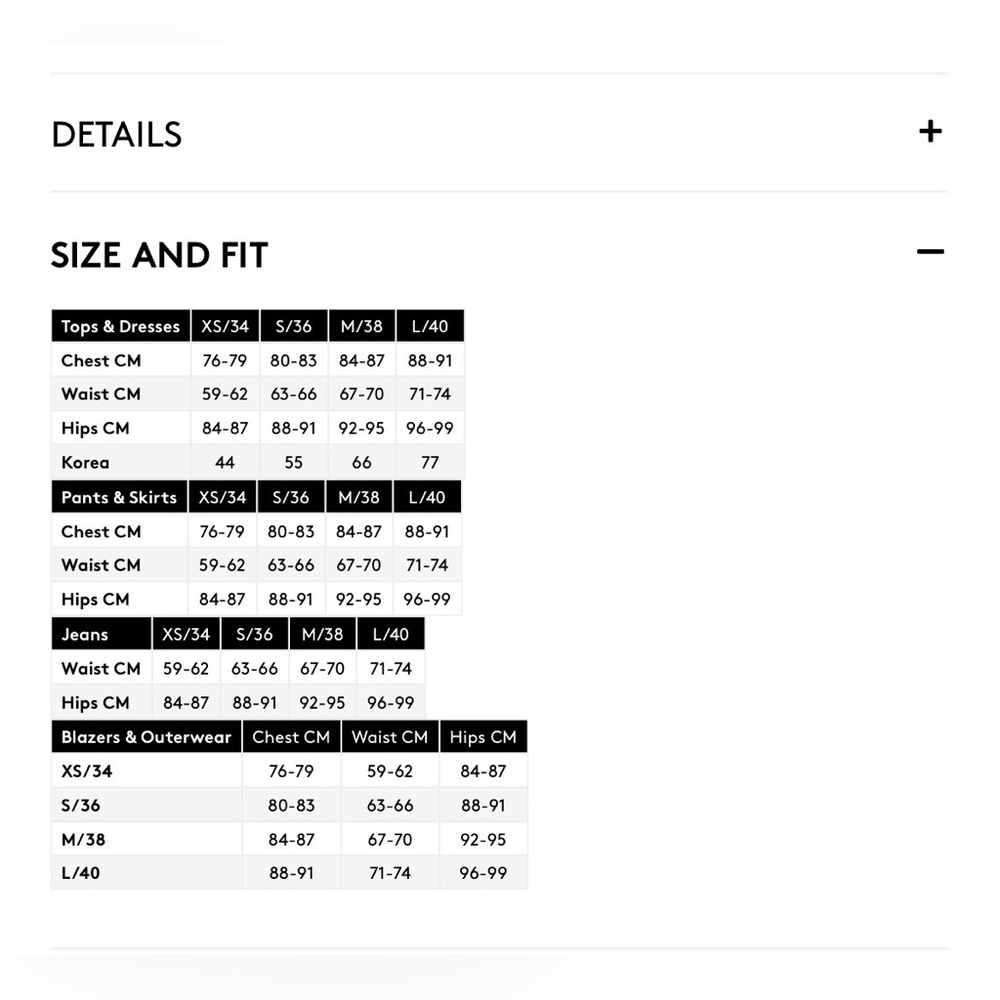Image resolution: width=1000 pixels, height=1000 pixels.
Task: Choose Korea size 77 cell
Action: [x=430, y=463]
